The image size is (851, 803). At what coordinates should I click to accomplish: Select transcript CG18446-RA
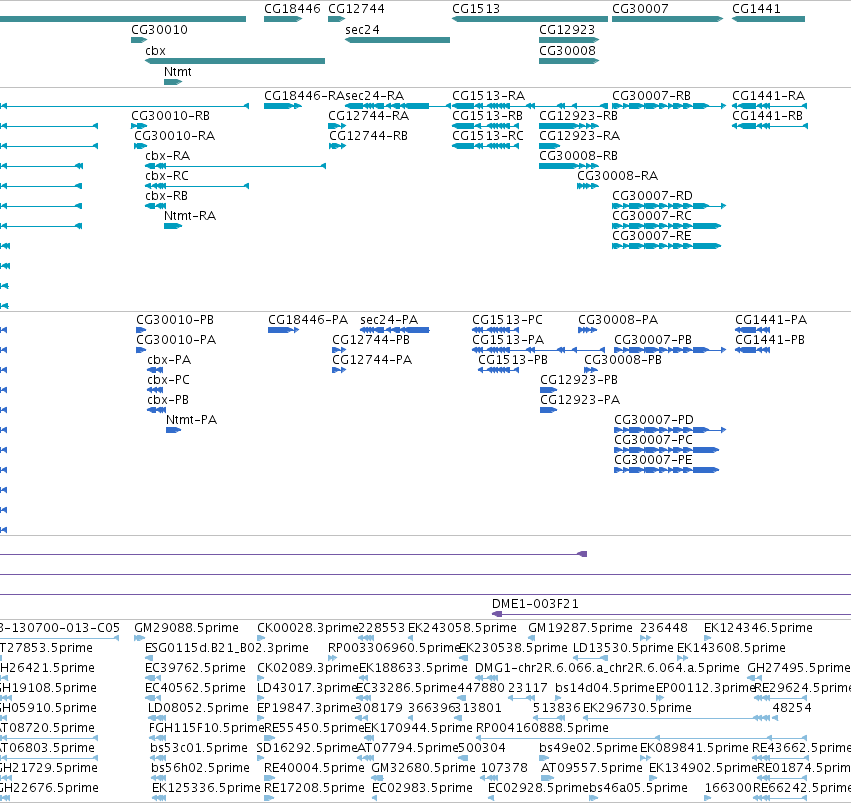(304, 96)
